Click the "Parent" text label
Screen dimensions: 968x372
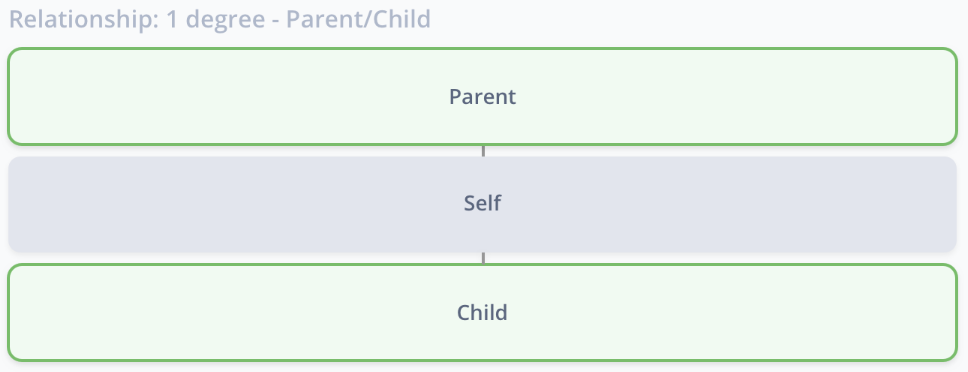(482, 97)
